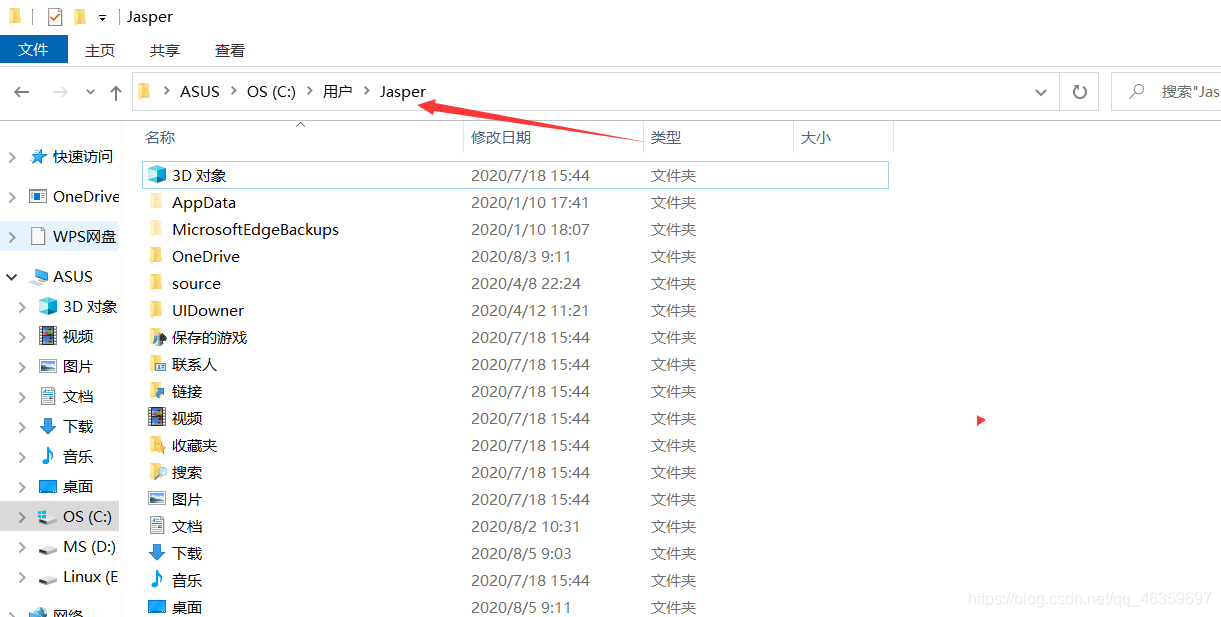This screenshot has height=617, width=1221.
Task: Click the ASUS computer icon in sidebar
Action: [39, 277]
